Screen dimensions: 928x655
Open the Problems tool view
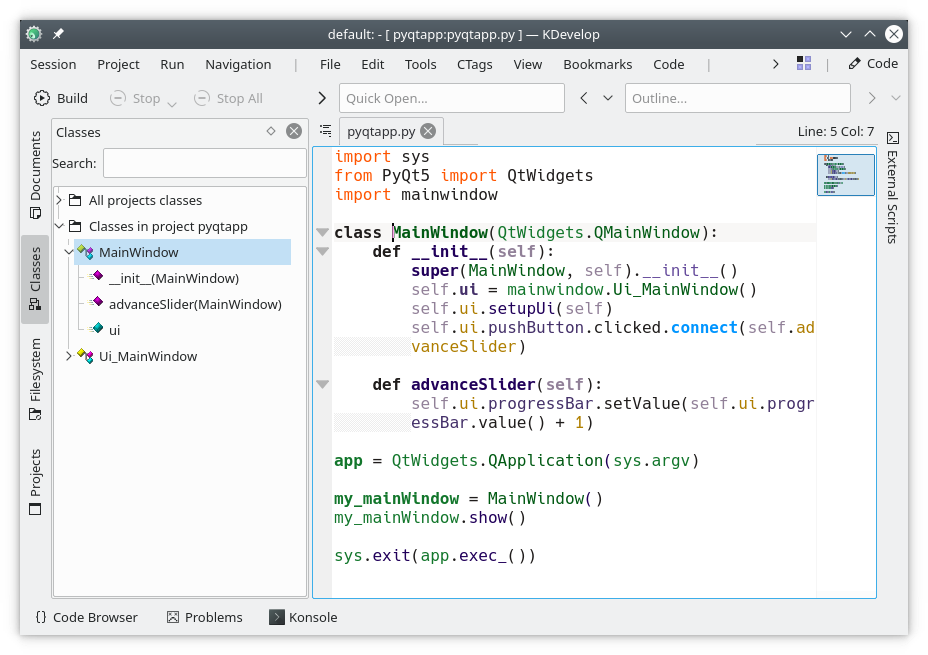pos(204,617)
